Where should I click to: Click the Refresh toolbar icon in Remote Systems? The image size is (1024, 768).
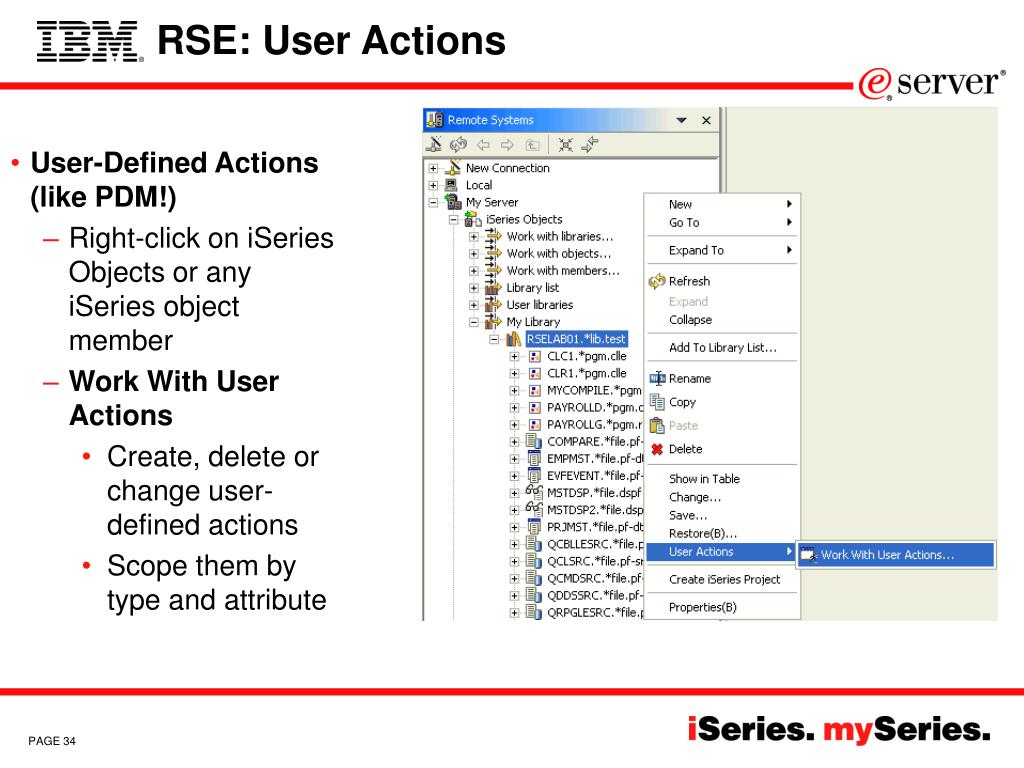coord(458,144)
